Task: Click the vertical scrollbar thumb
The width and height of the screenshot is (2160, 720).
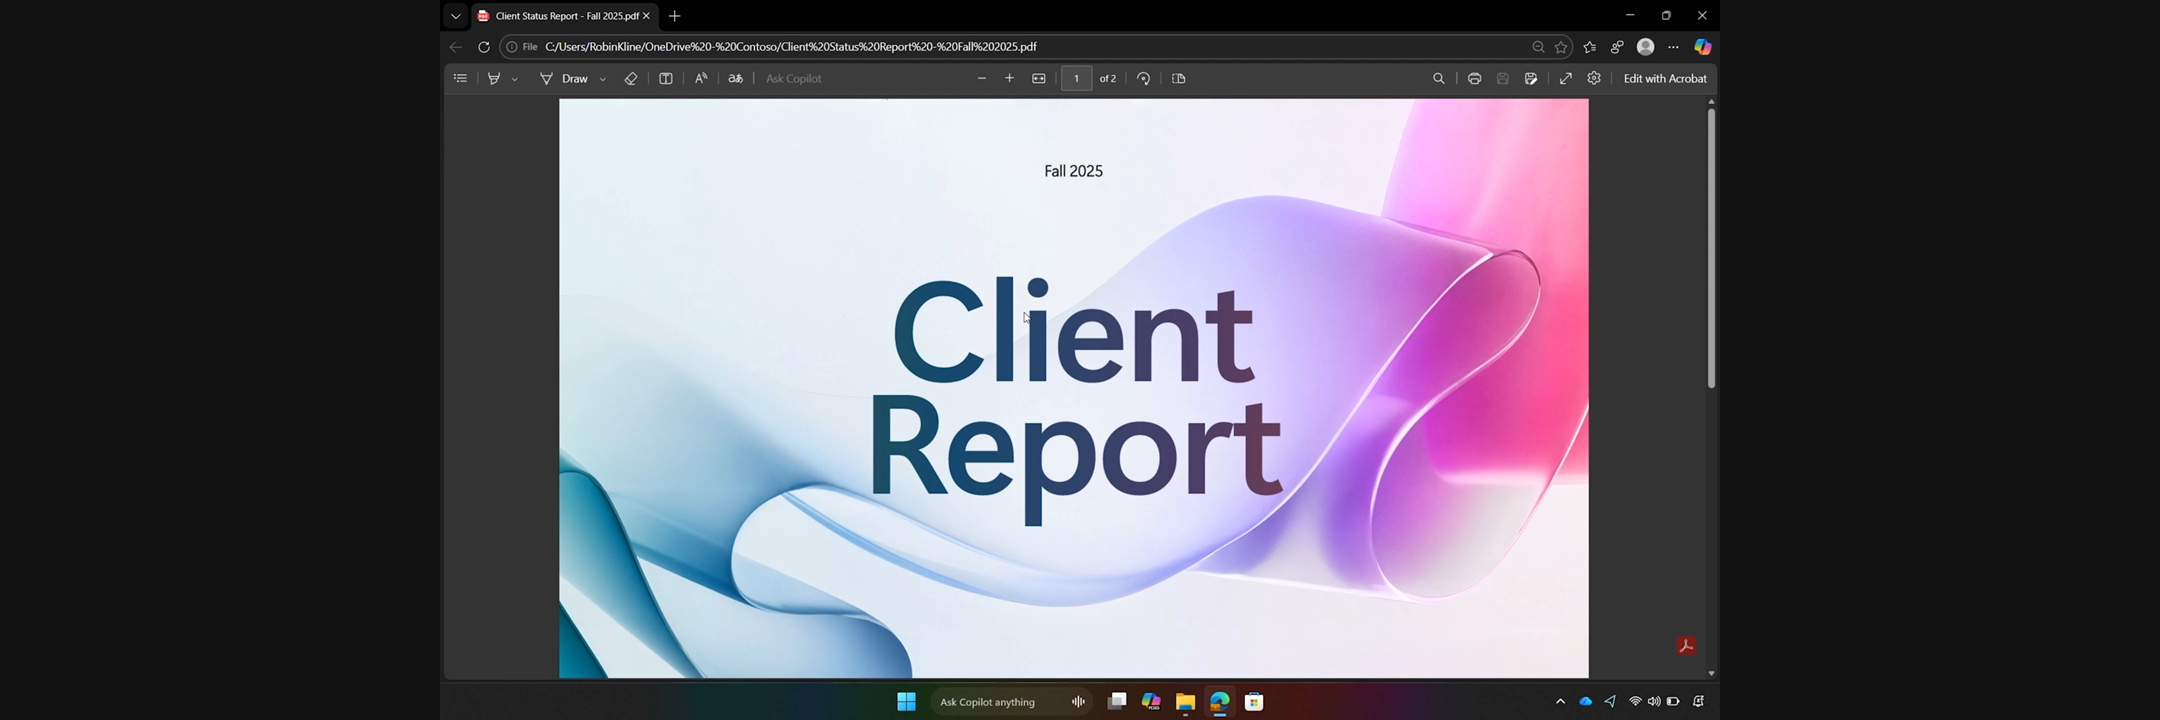Action: (x=1711, y=248)
